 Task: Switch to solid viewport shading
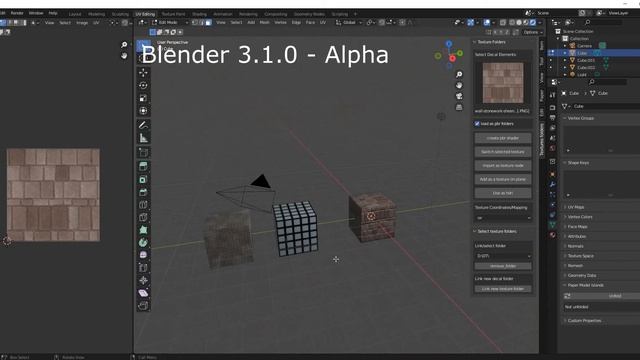coord(519,23)
